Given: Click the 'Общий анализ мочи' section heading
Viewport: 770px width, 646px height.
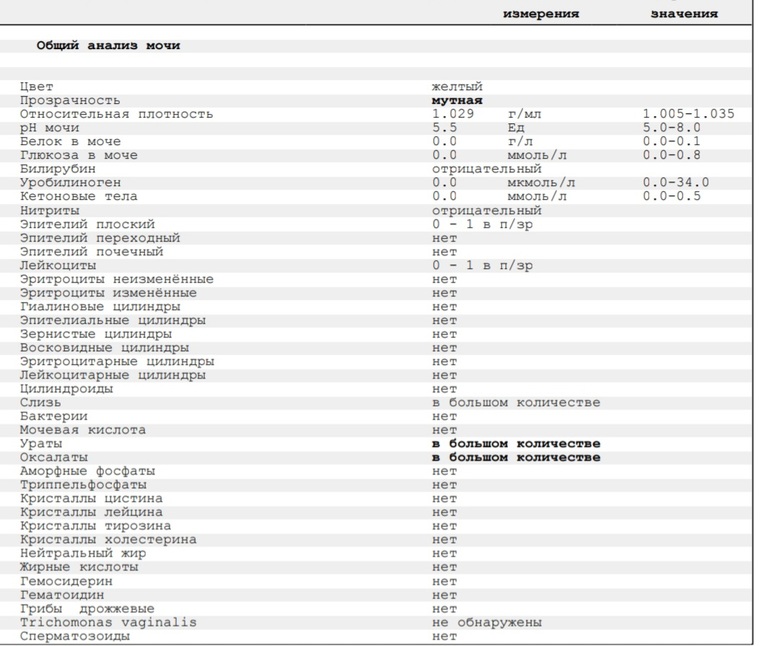Looking at the screenshot, I should click(x=108, y=45).
